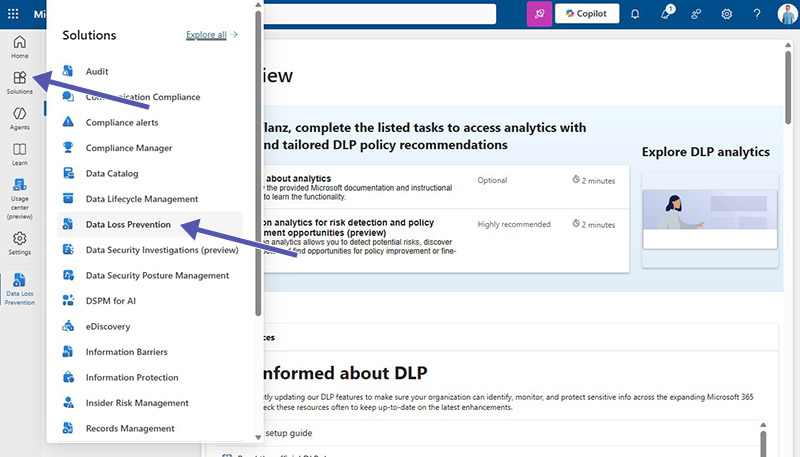Click the Compliance Manager trophy icon
The width and height of the screenshot is (800, 457).
click(68, 147)
